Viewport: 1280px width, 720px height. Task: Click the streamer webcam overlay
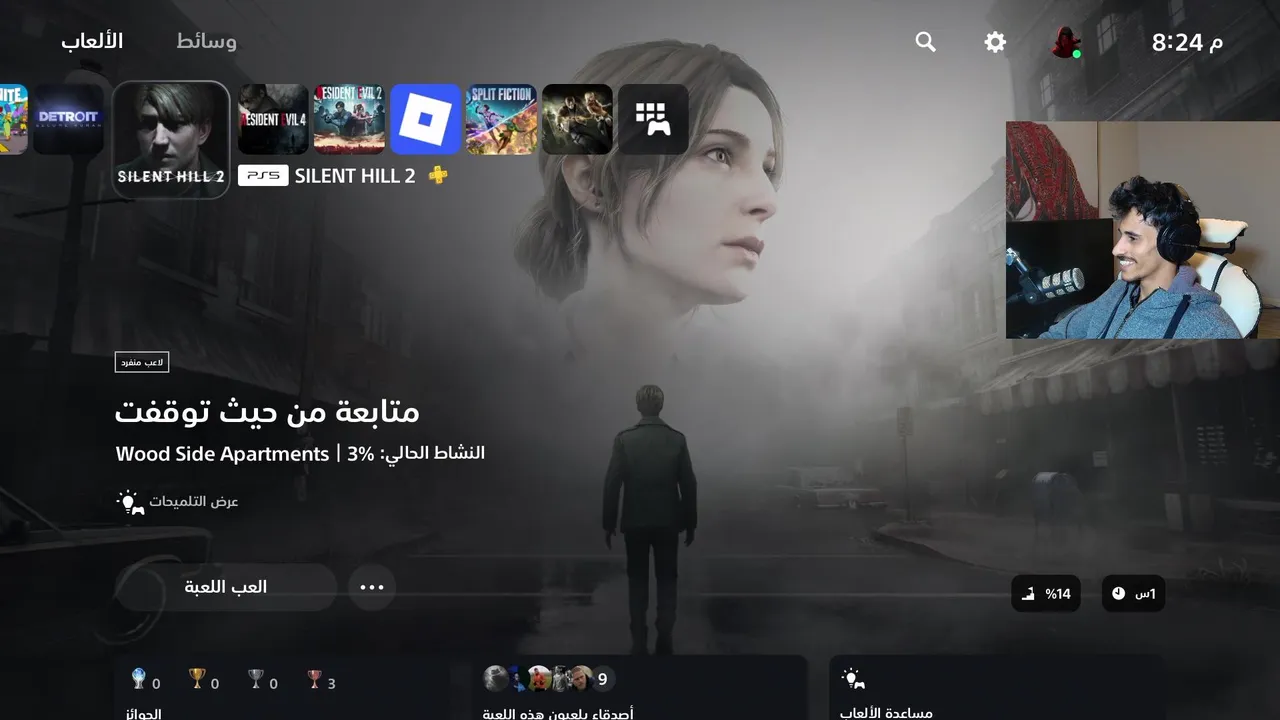[x=1143, y=230]
